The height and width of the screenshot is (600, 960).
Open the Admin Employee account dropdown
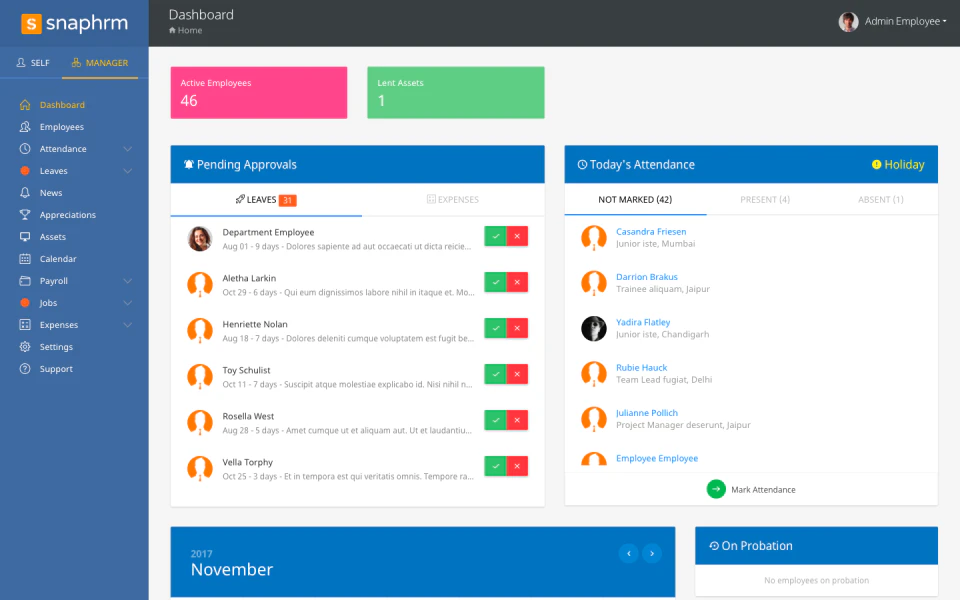(x=893, y=20)
